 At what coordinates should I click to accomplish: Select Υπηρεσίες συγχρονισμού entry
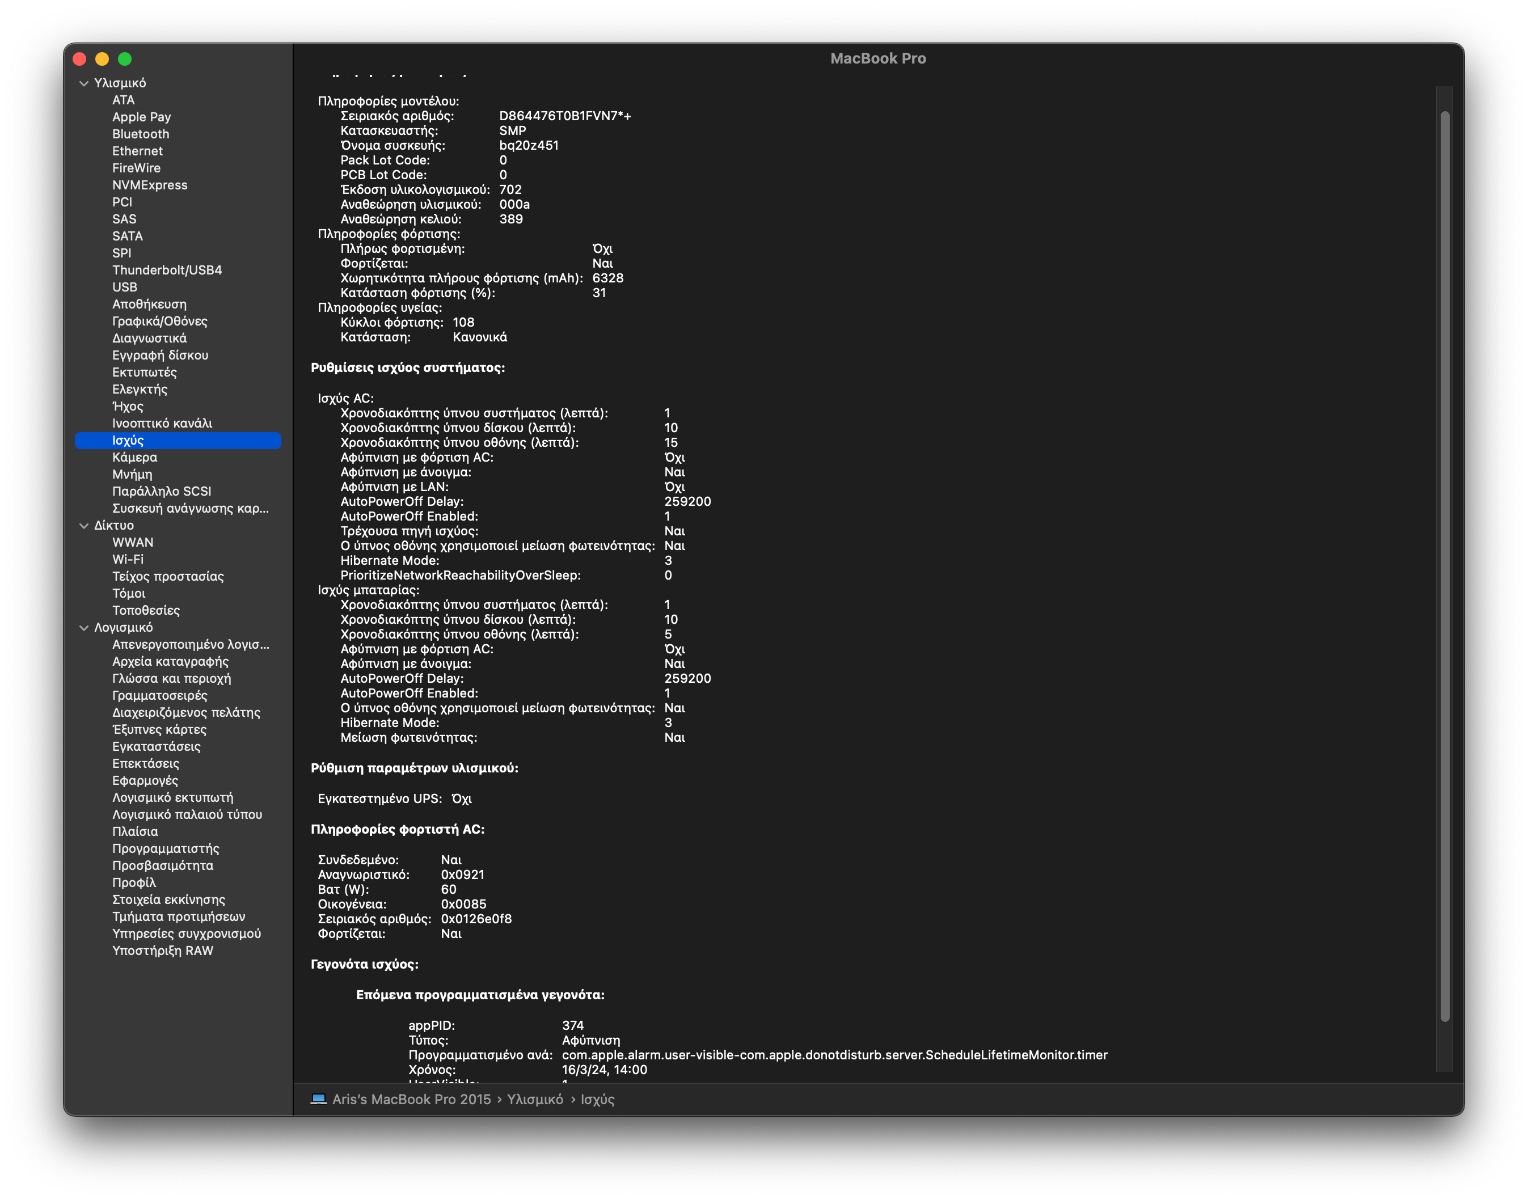(x=186, y=933)
